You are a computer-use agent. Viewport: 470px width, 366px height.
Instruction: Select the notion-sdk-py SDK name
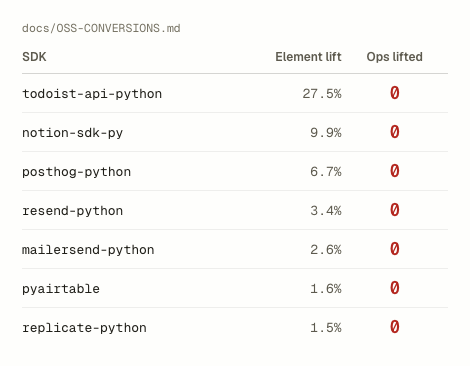73,133
